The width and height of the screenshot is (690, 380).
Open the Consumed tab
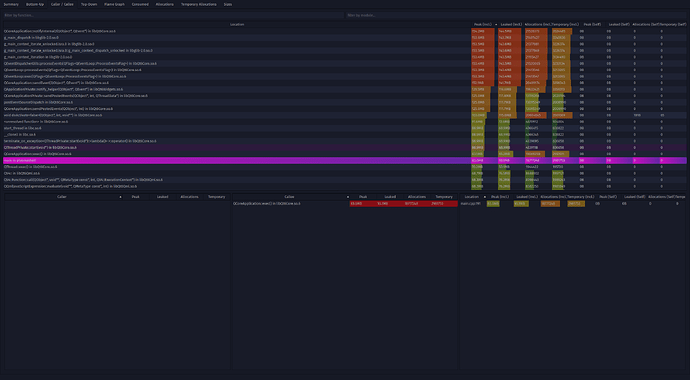pos(140,4)
